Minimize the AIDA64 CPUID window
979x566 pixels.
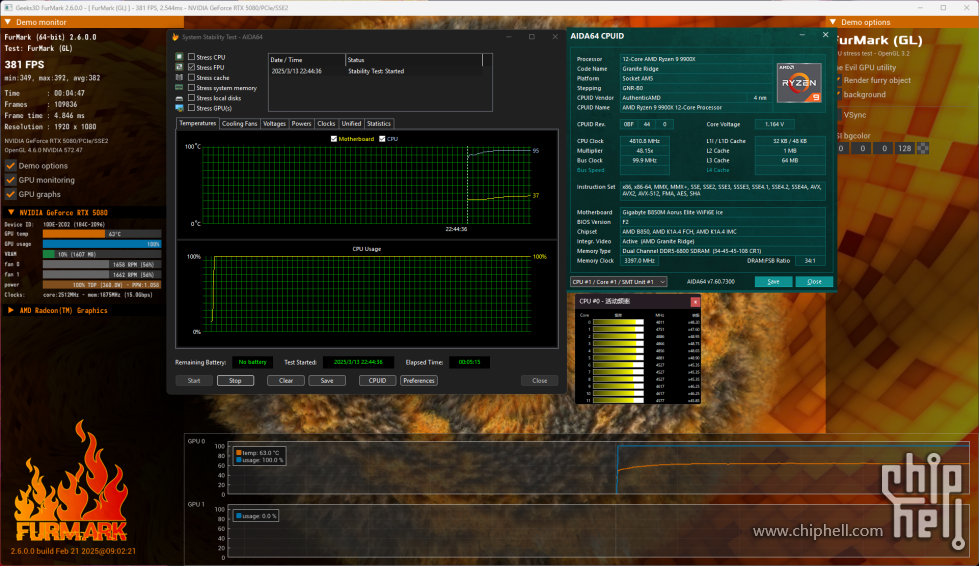802,36
